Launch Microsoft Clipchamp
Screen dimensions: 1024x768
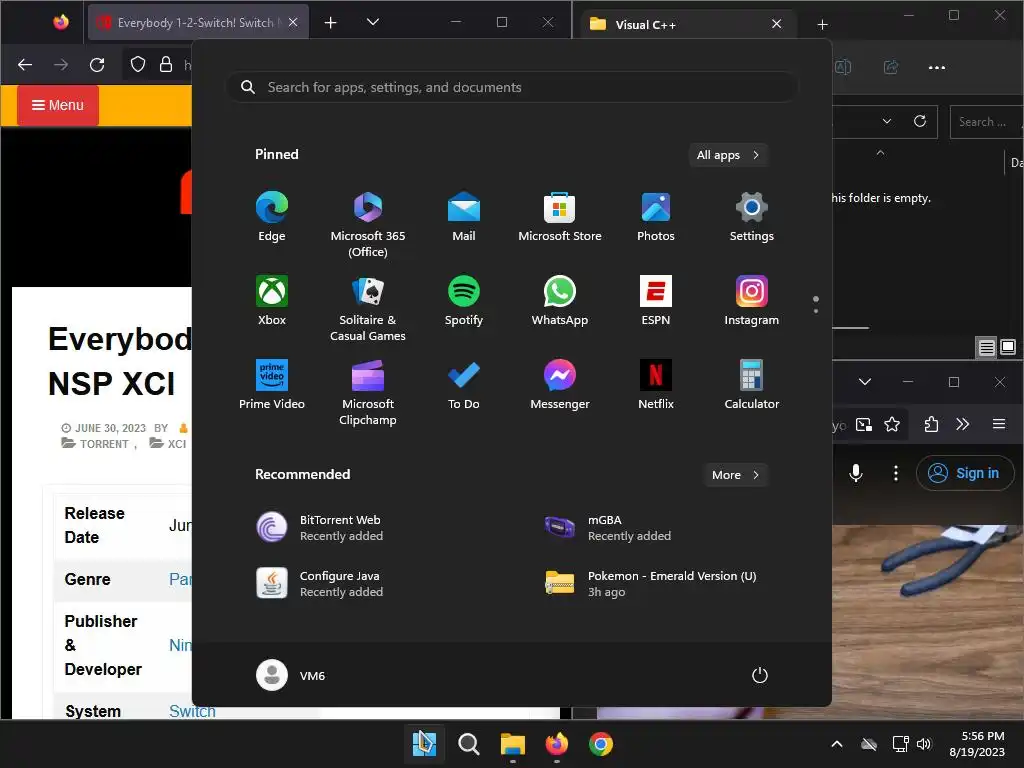pos(368,392)
